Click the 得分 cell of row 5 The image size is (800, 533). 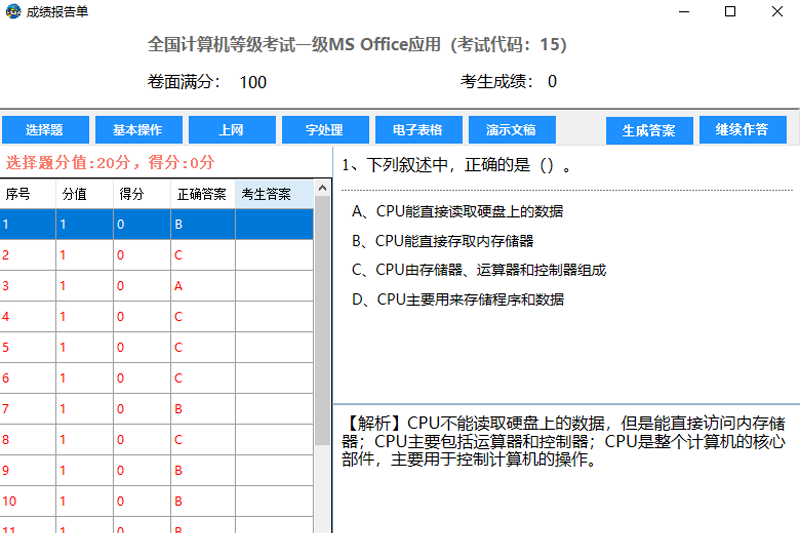pos(141,347)
